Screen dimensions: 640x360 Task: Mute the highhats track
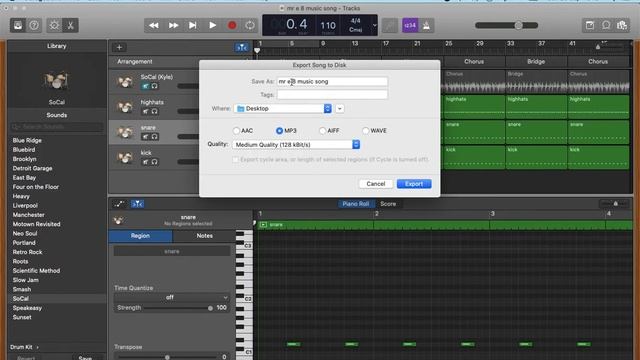point(145,111)
